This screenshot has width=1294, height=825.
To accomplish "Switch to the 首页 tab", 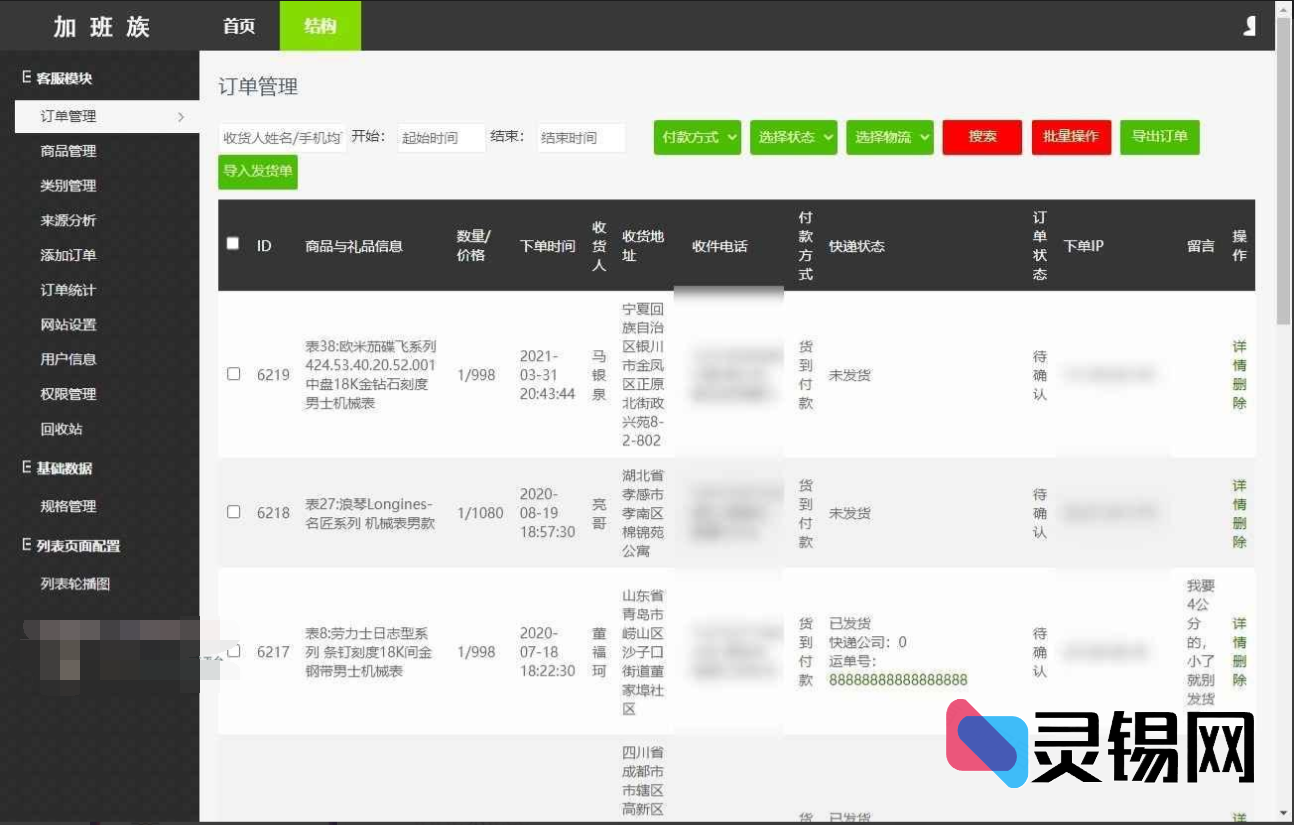I will point(238,27).
